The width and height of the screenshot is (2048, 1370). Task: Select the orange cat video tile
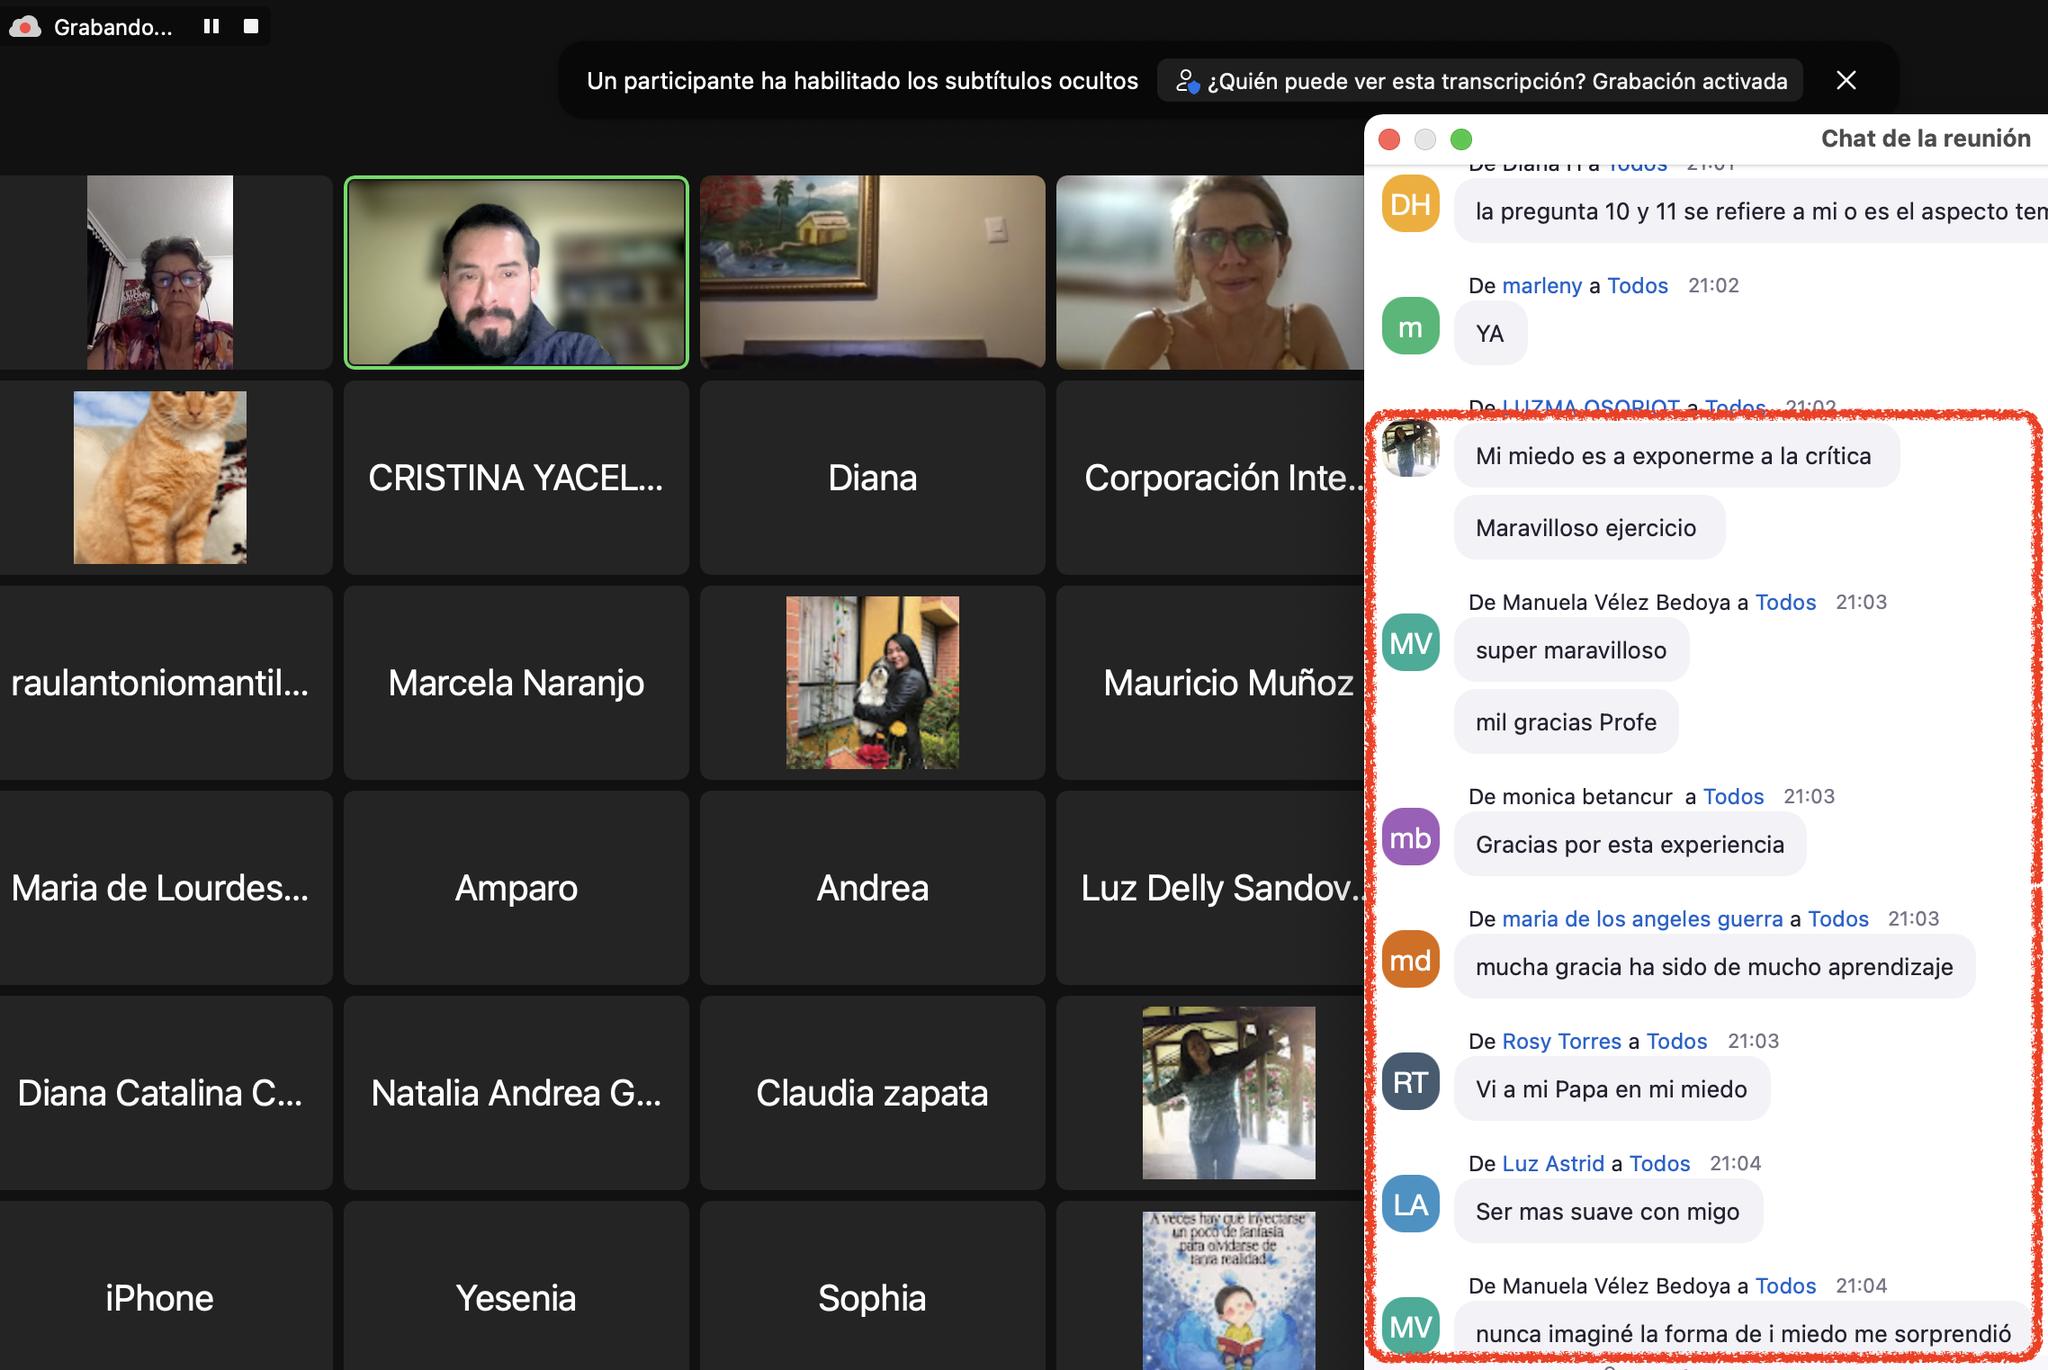click(x=160, y=477)
